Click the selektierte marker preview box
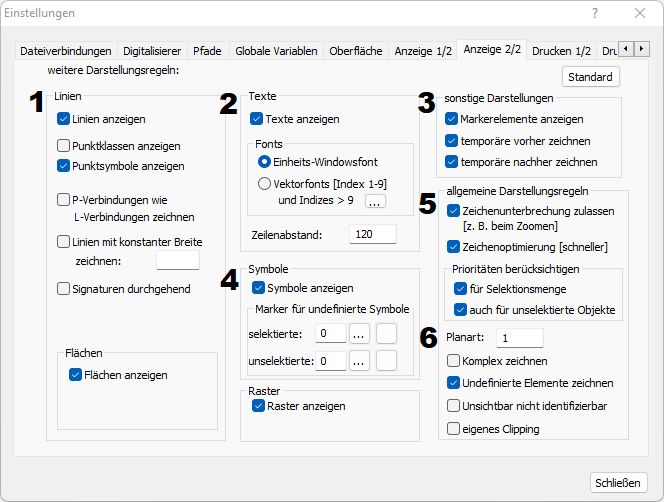The width and height of the screenshot is (664, 502). [387, 334]
